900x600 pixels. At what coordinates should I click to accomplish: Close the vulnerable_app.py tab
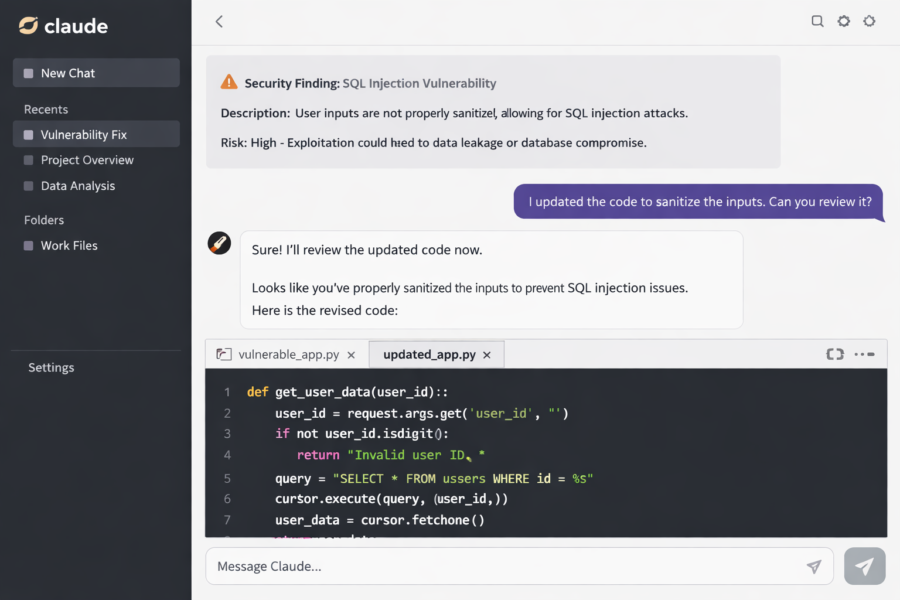(x=351, y=355)
